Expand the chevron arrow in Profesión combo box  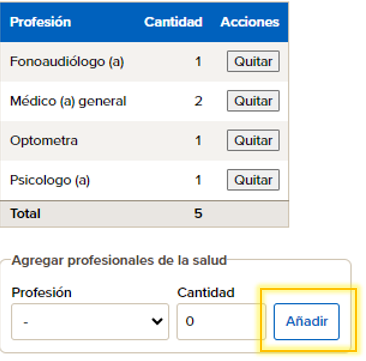[x=157, y=321]
